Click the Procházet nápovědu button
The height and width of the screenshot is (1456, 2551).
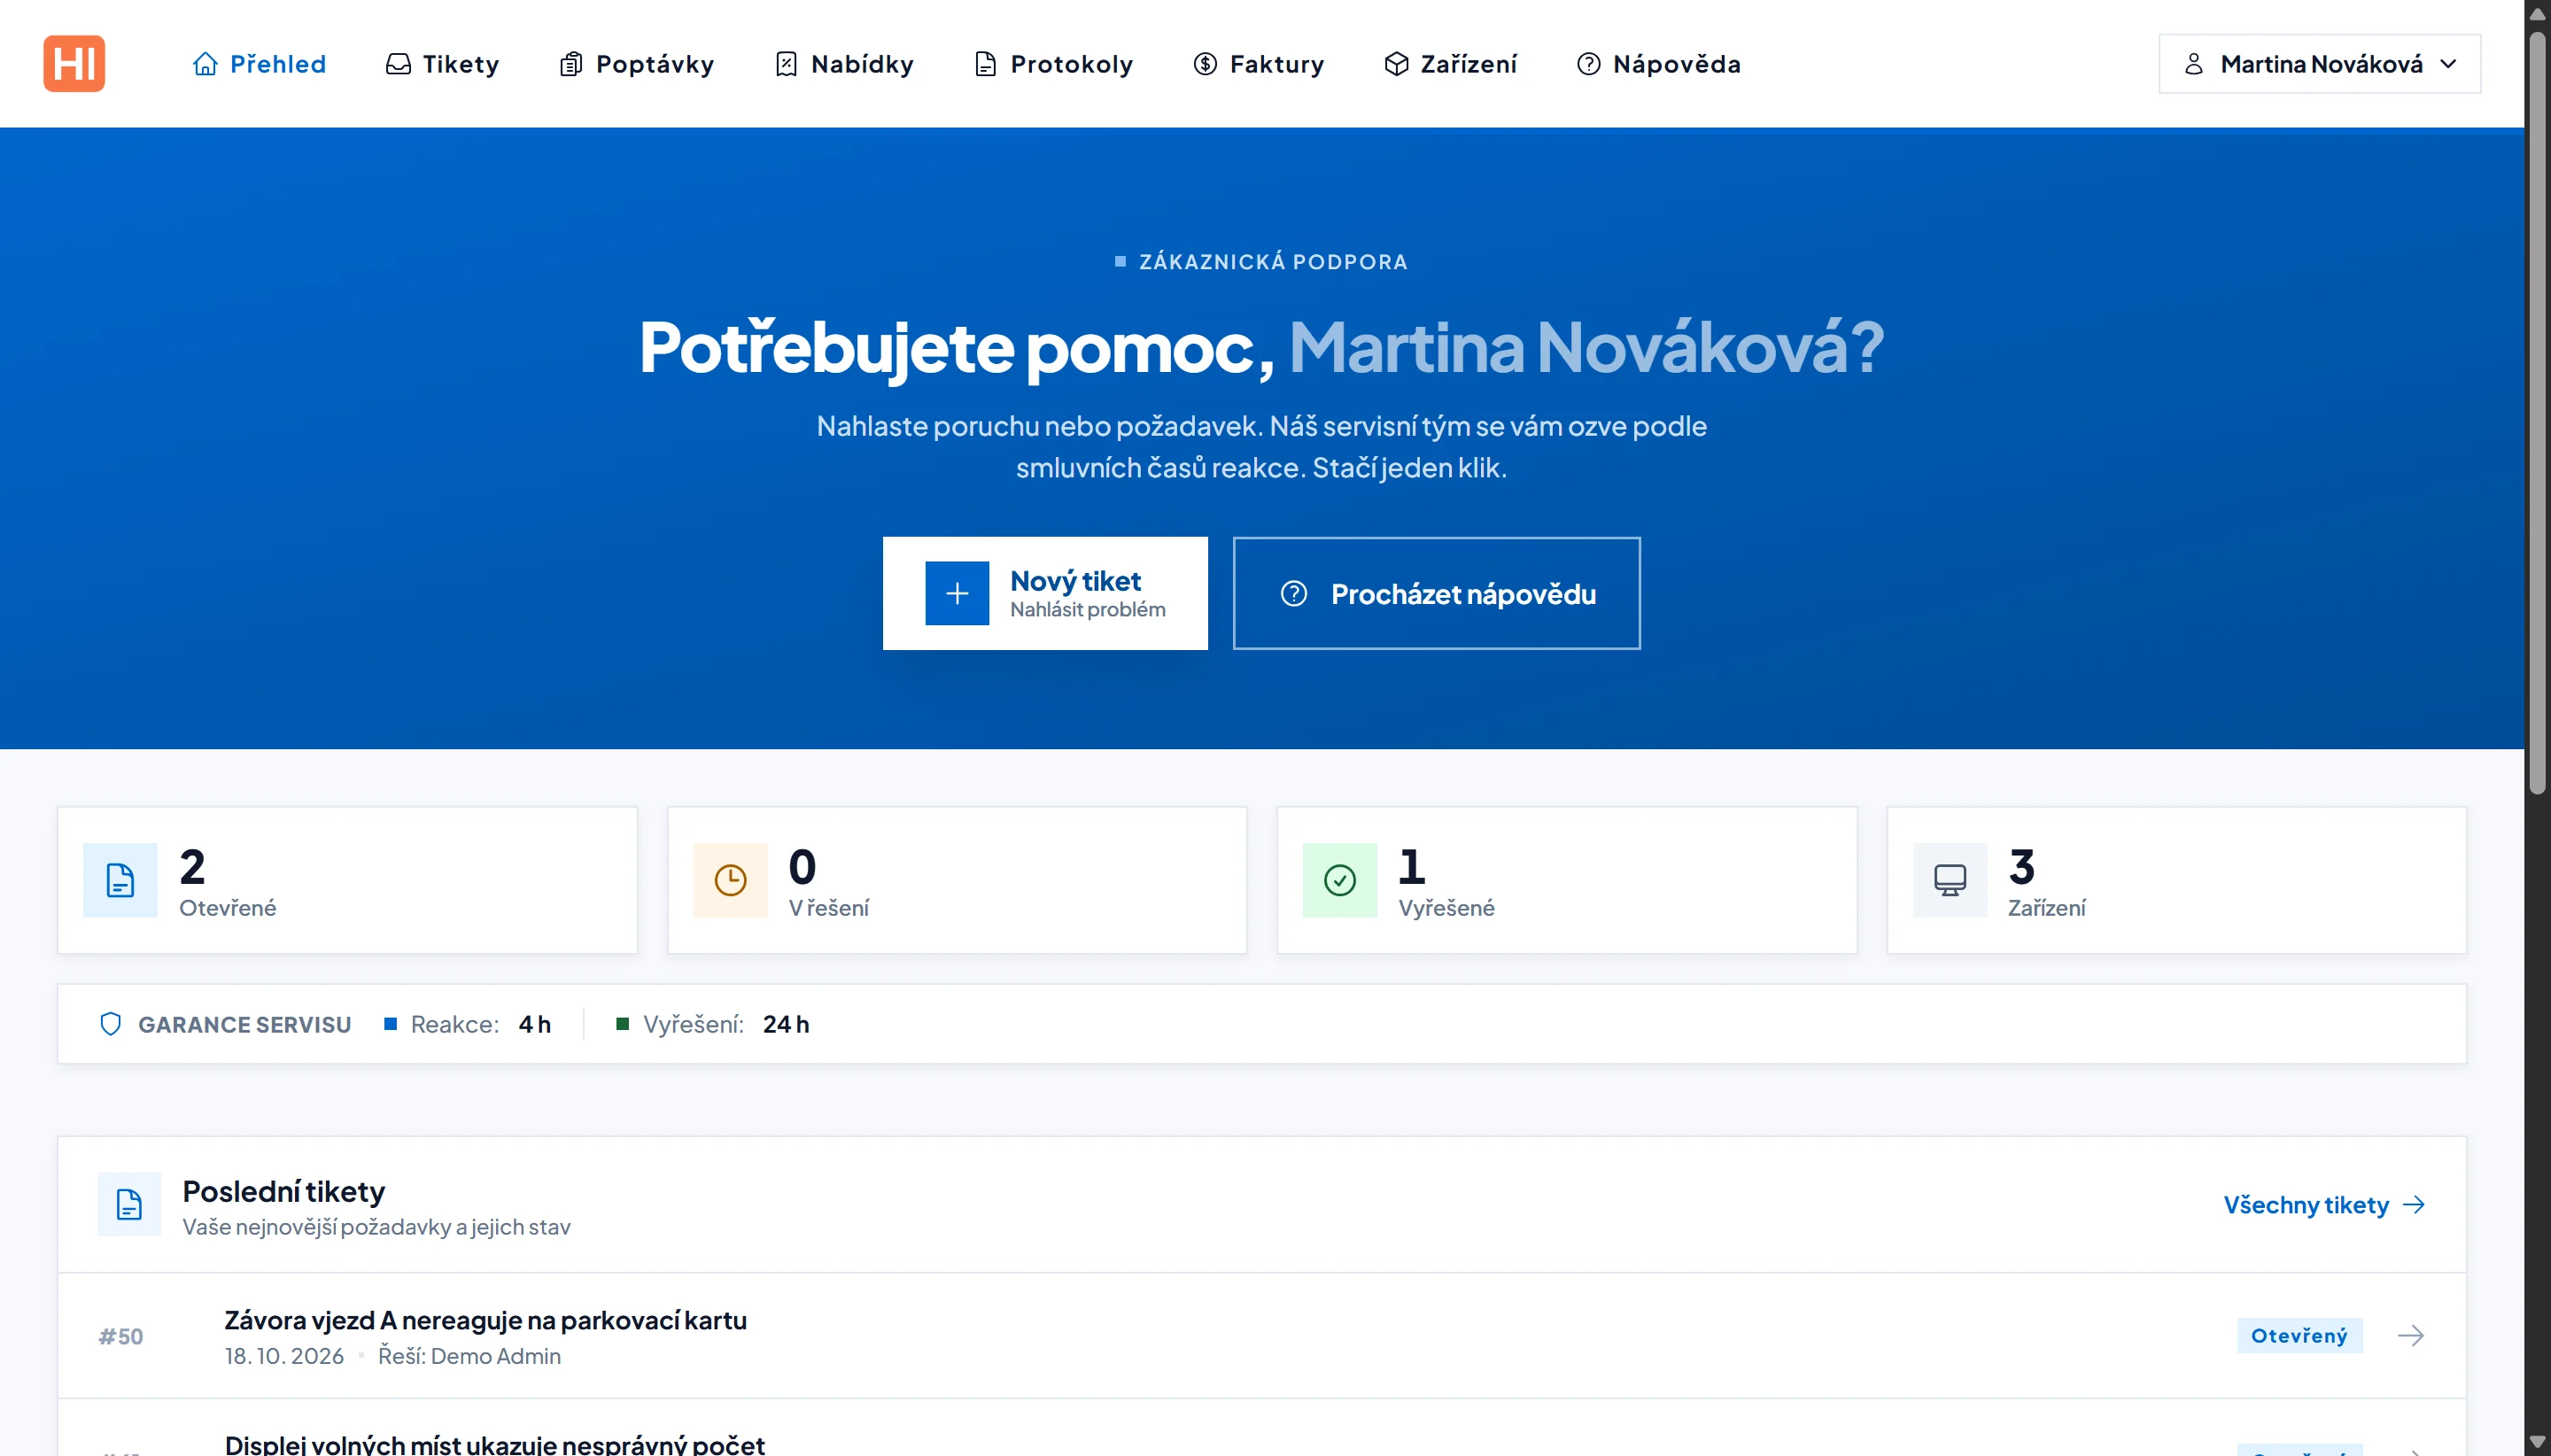[1436, 593]
